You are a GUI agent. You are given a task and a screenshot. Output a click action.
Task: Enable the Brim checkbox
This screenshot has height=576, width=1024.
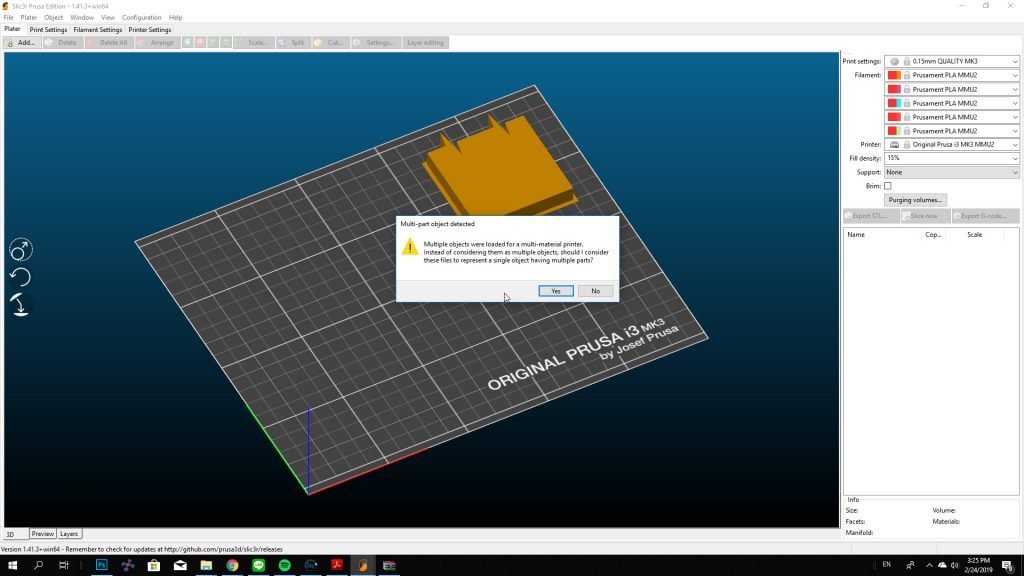coord(887,186)
